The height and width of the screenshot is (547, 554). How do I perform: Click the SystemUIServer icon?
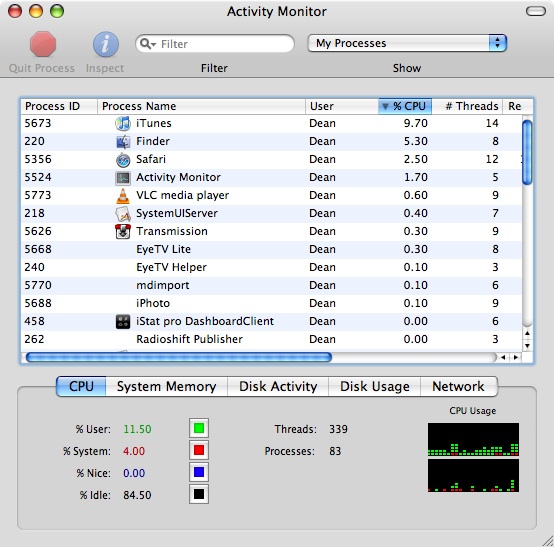123,214
